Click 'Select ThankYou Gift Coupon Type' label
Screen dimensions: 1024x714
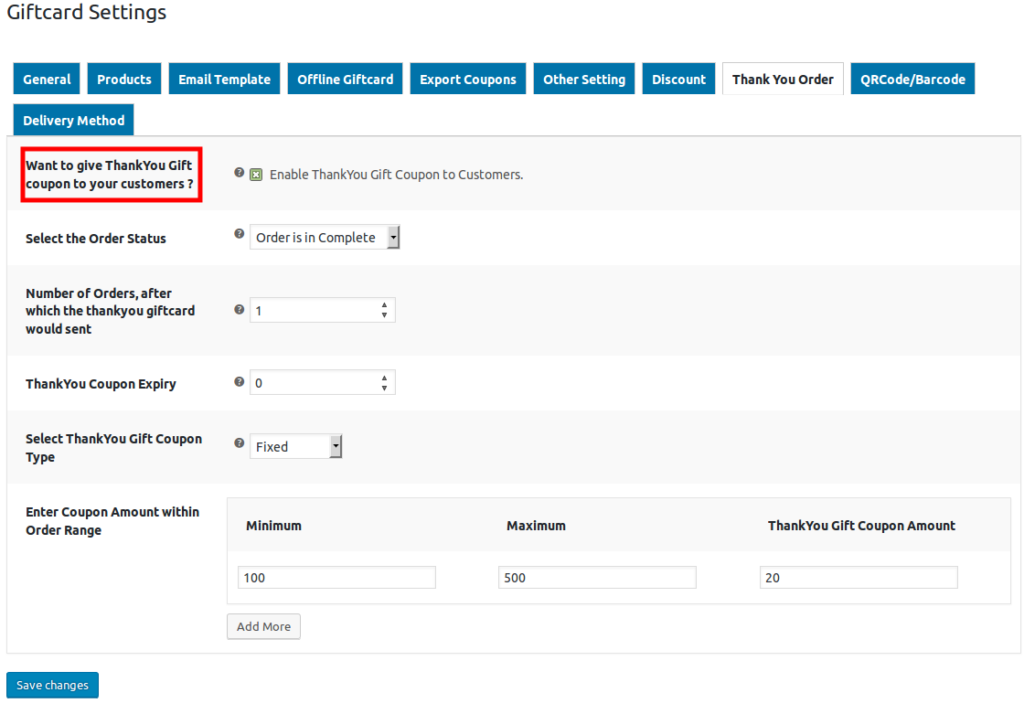tap(114, 447)
